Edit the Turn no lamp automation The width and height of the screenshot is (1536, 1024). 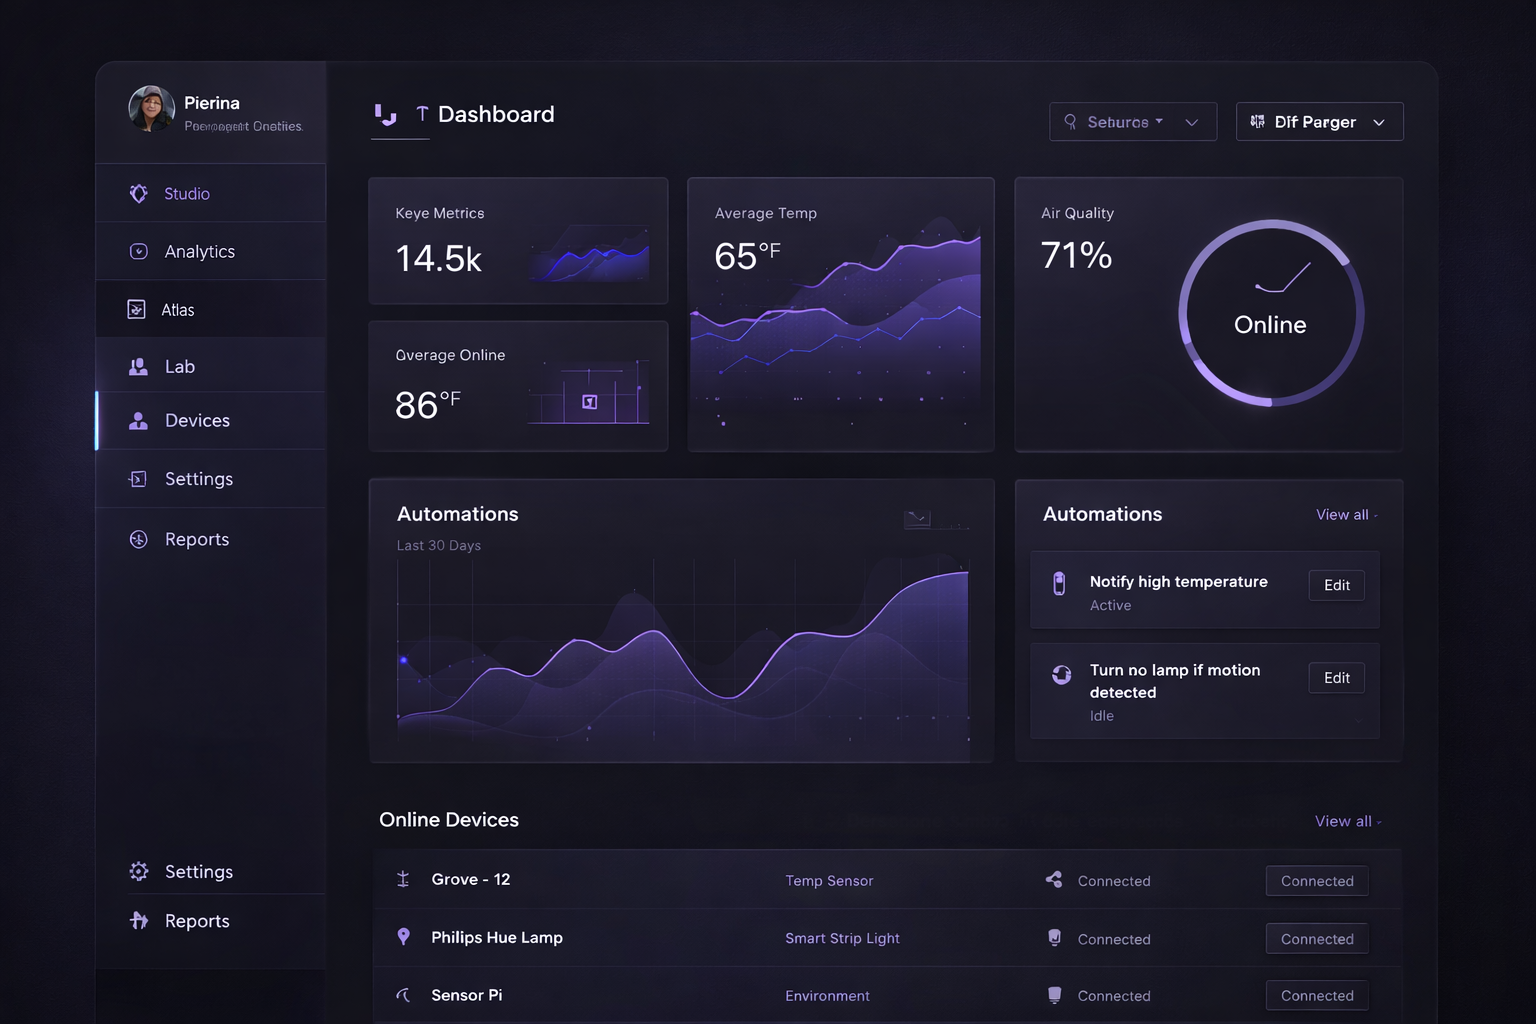(x=1336, y=678)
